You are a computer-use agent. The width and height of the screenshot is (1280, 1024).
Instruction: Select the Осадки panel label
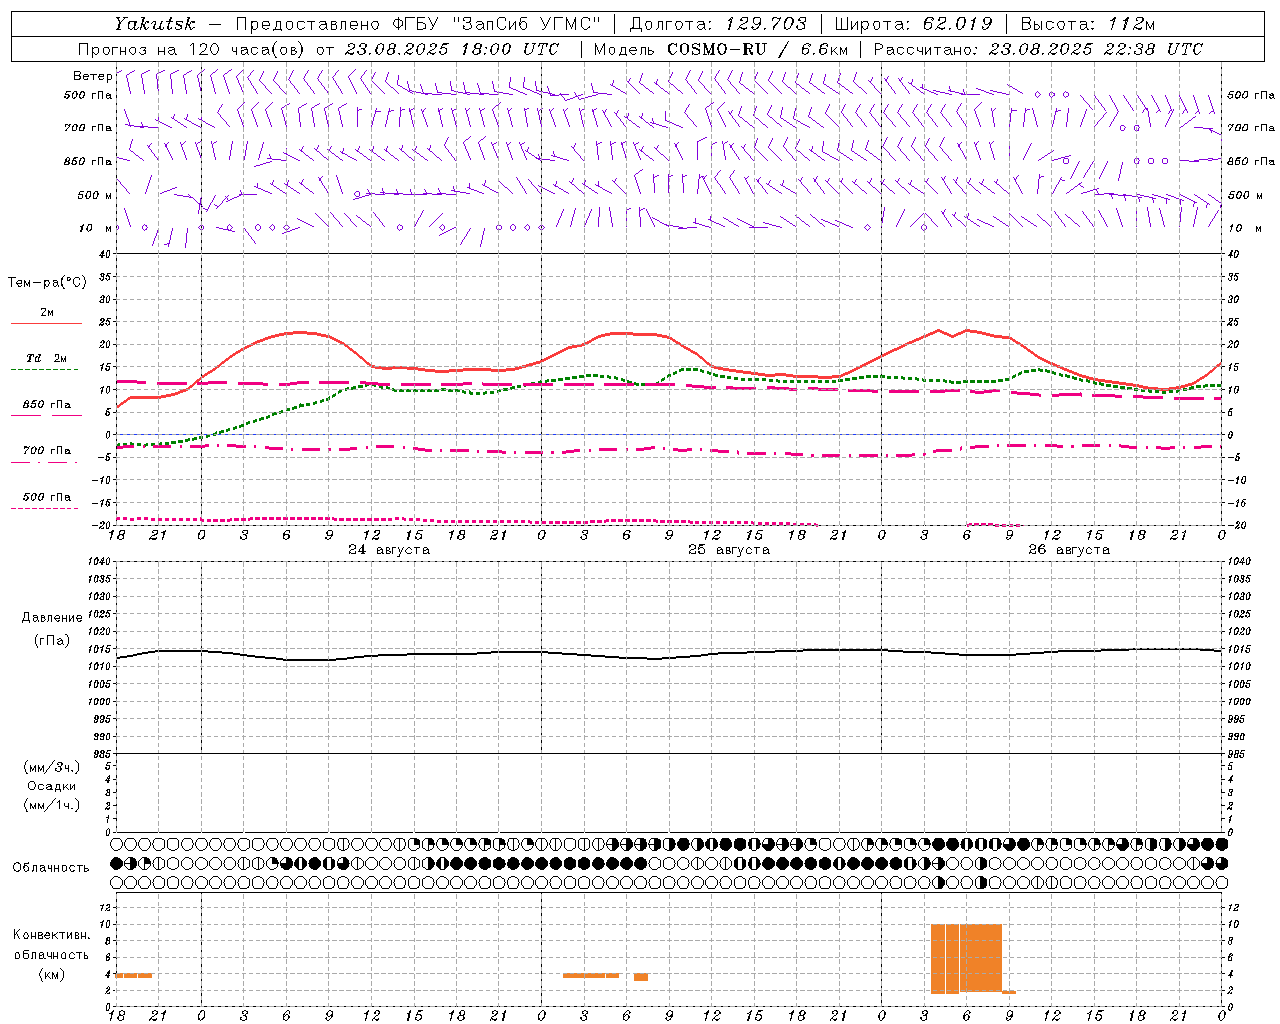[x=52, y=786]
